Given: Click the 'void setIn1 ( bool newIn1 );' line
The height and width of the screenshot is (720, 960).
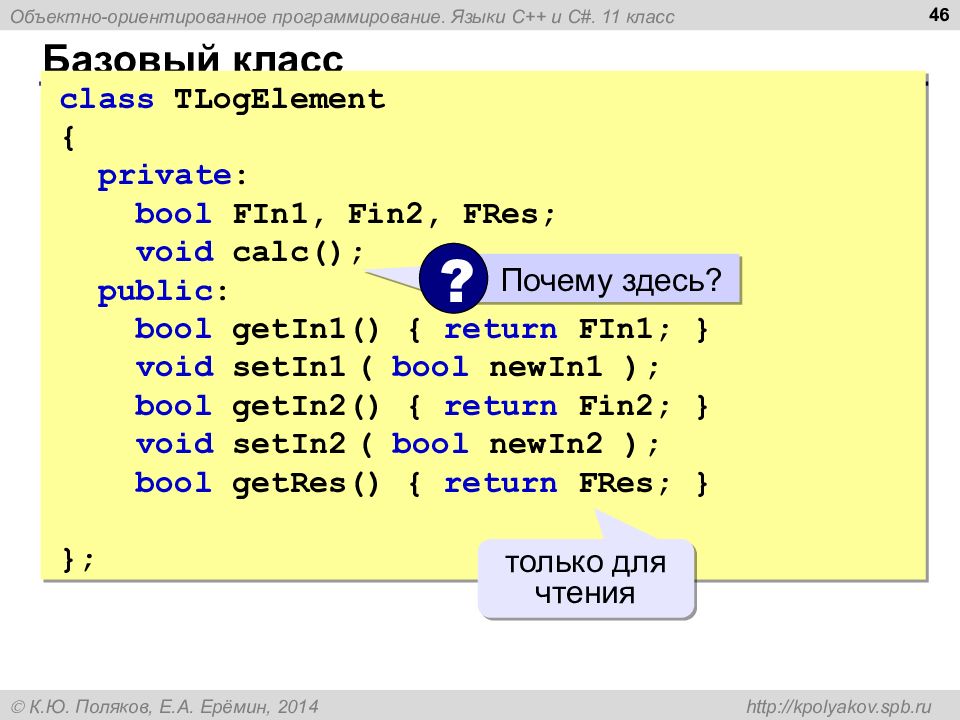Looking at the screenshot, I should click(397, 367).
